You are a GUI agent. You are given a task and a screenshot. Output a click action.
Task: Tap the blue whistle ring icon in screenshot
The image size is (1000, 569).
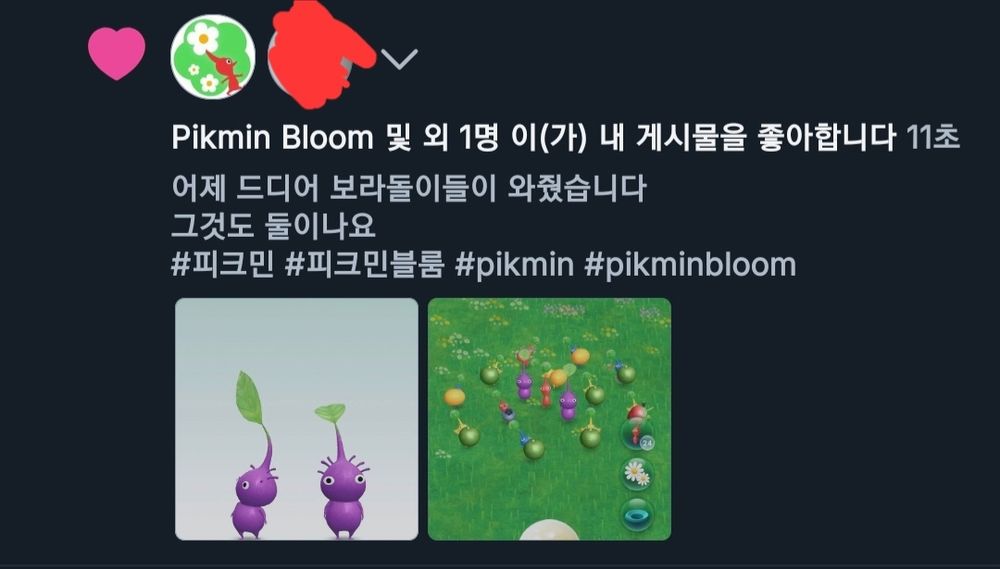[636, 514]
